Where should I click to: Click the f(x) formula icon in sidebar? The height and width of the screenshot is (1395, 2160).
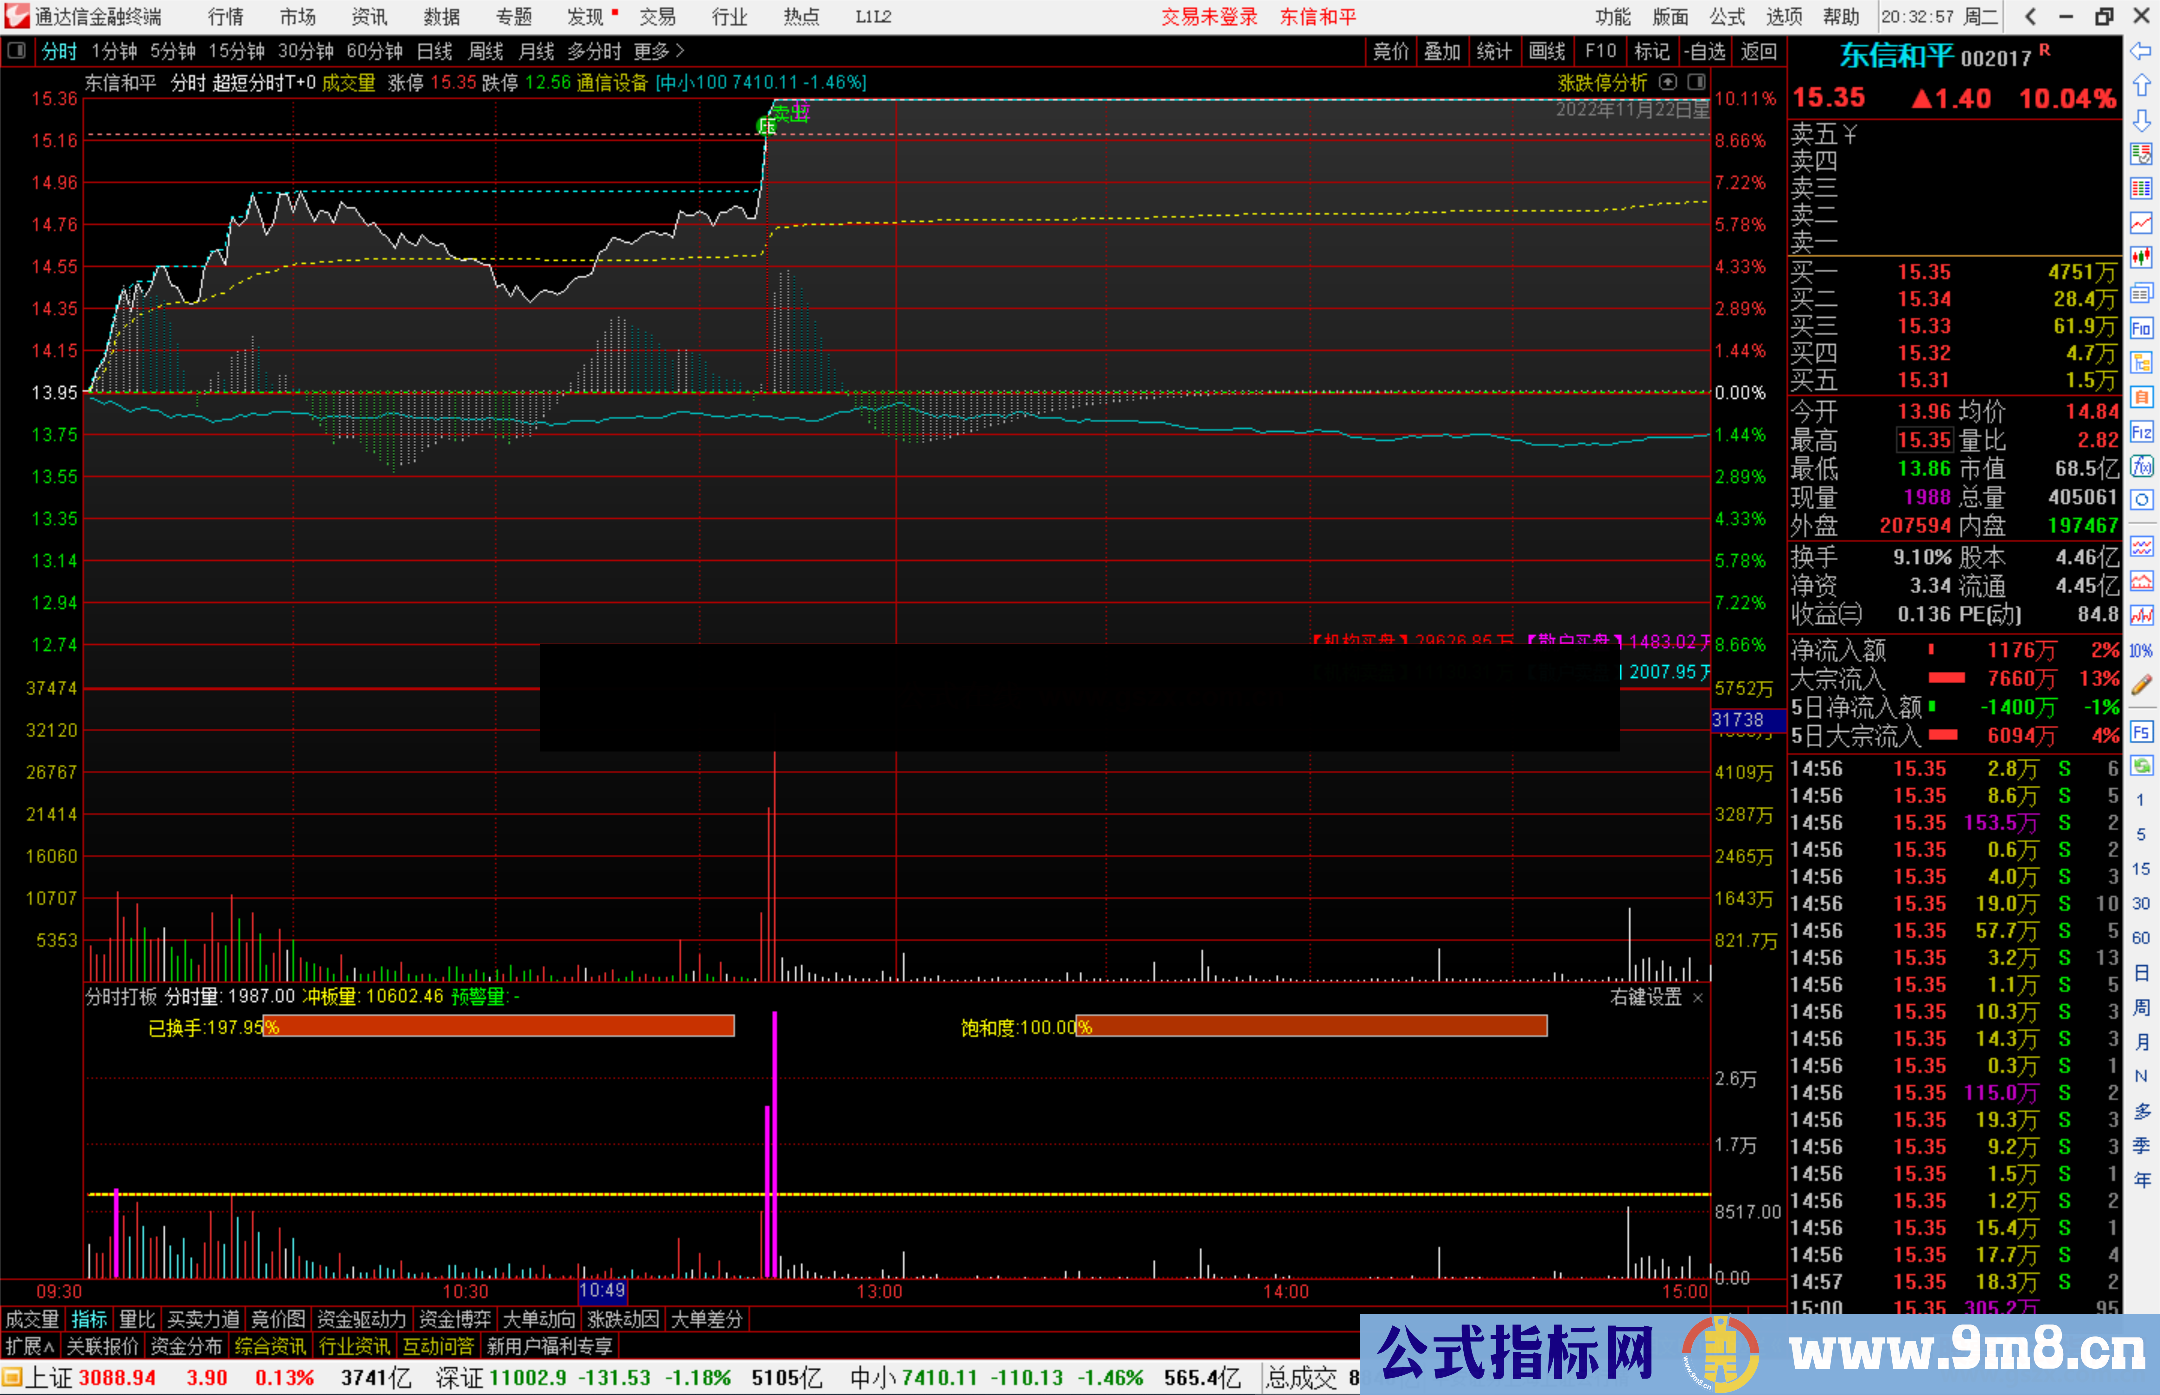click(2141, 467)
